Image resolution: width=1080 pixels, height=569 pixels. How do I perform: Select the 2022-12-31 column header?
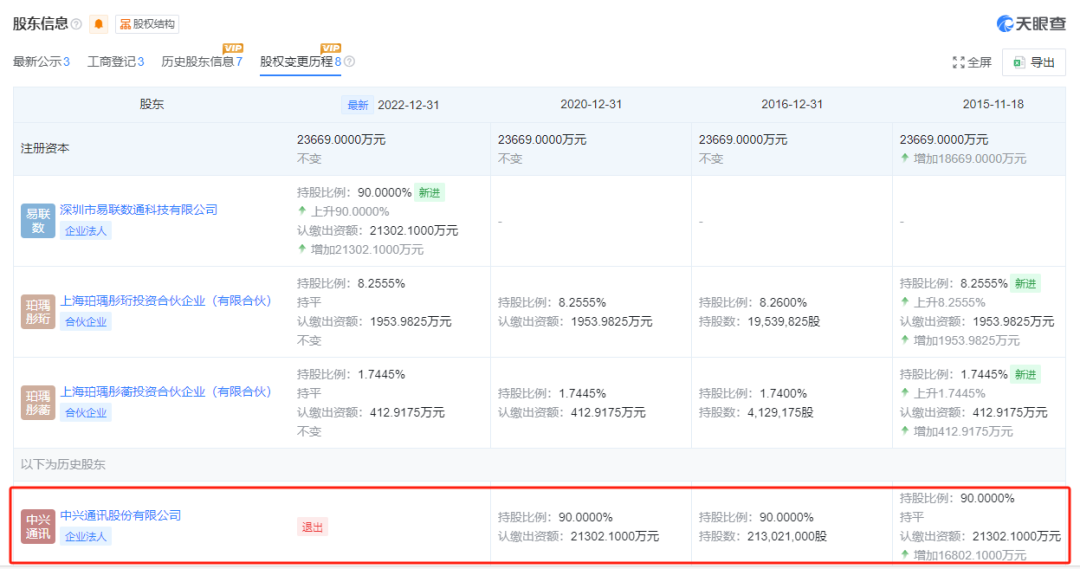[x=408, y=105]
